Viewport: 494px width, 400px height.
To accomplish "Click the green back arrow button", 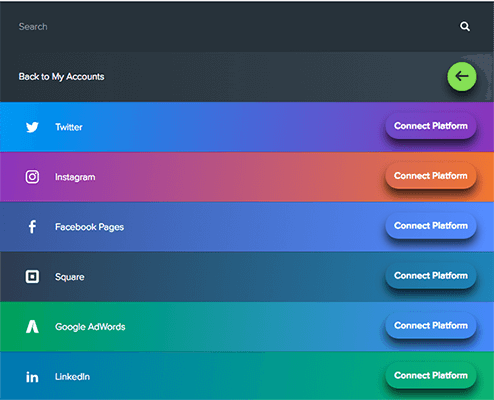I will pos(462,76).
